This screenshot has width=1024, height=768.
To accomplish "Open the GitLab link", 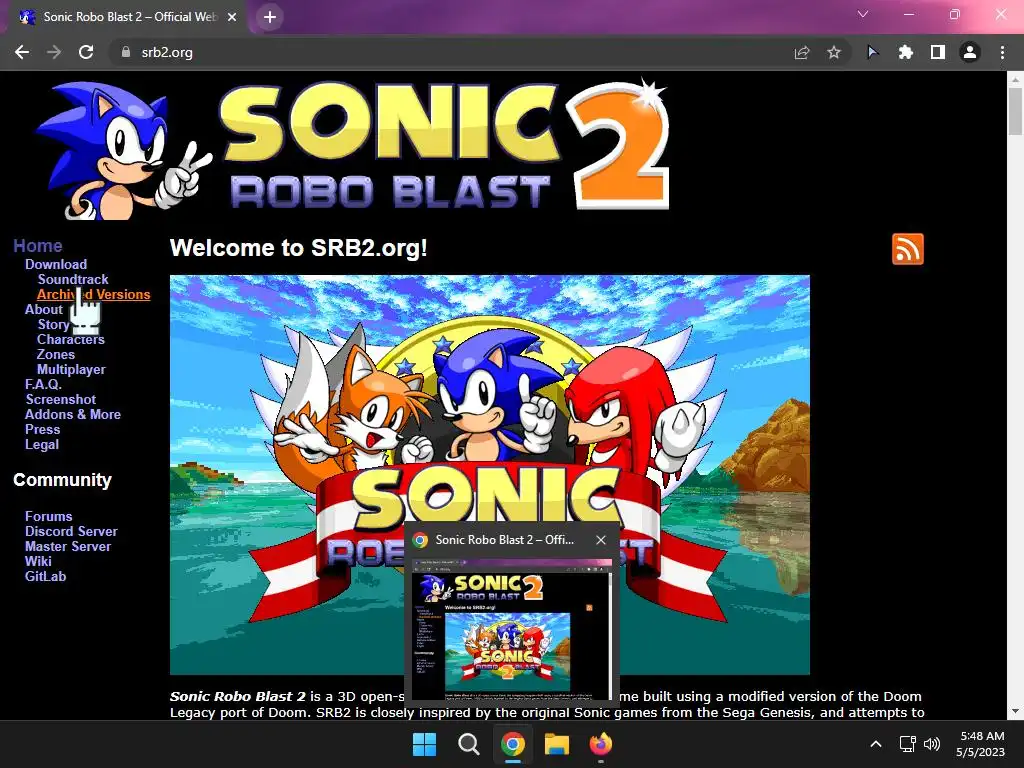I will point(45,577).
